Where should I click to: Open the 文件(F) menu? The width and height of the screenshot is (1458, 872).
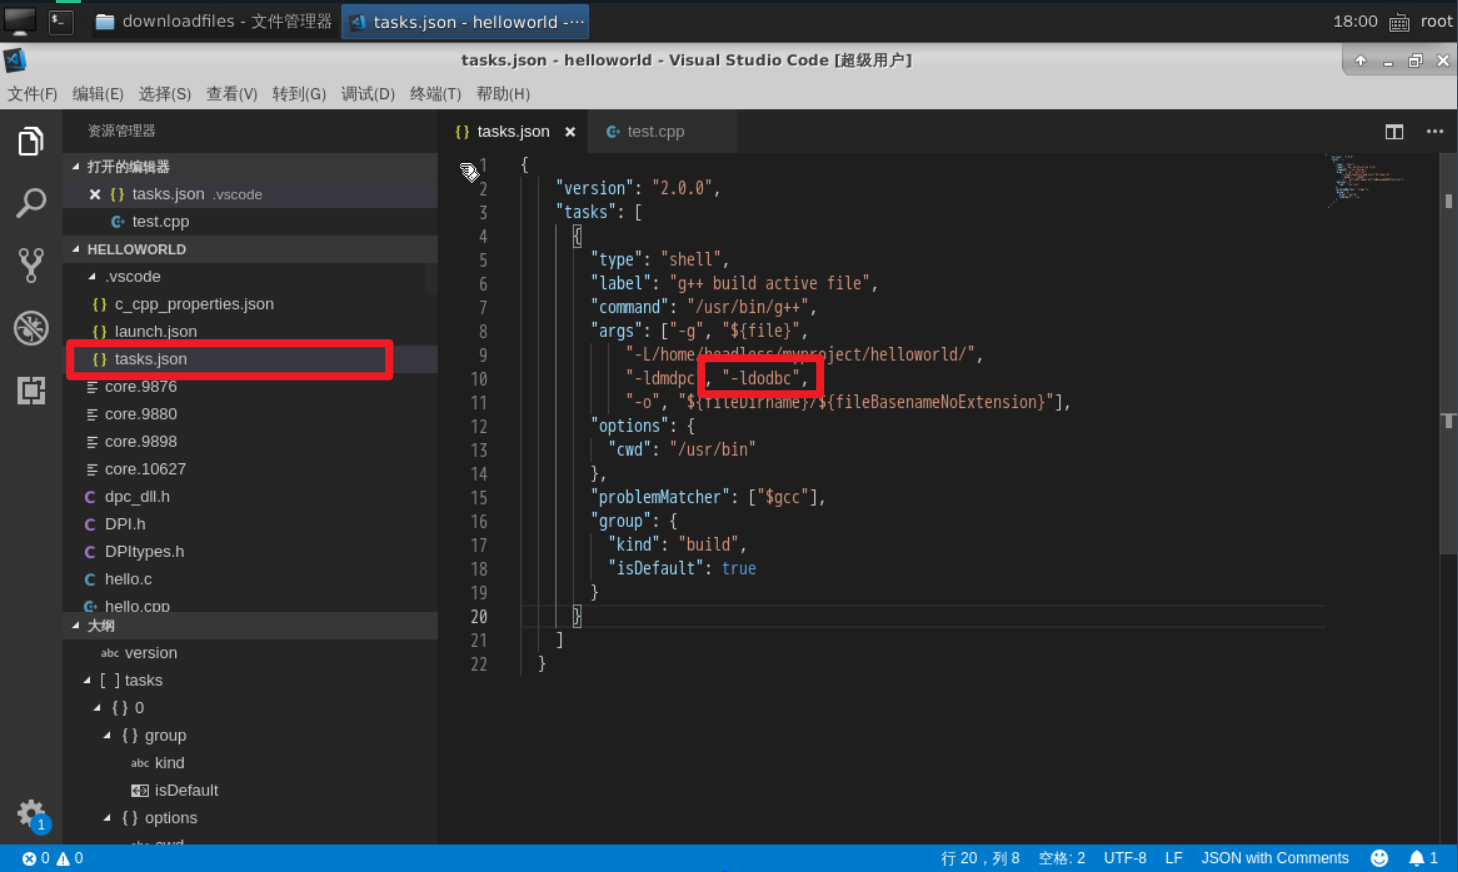coord(33,94)
